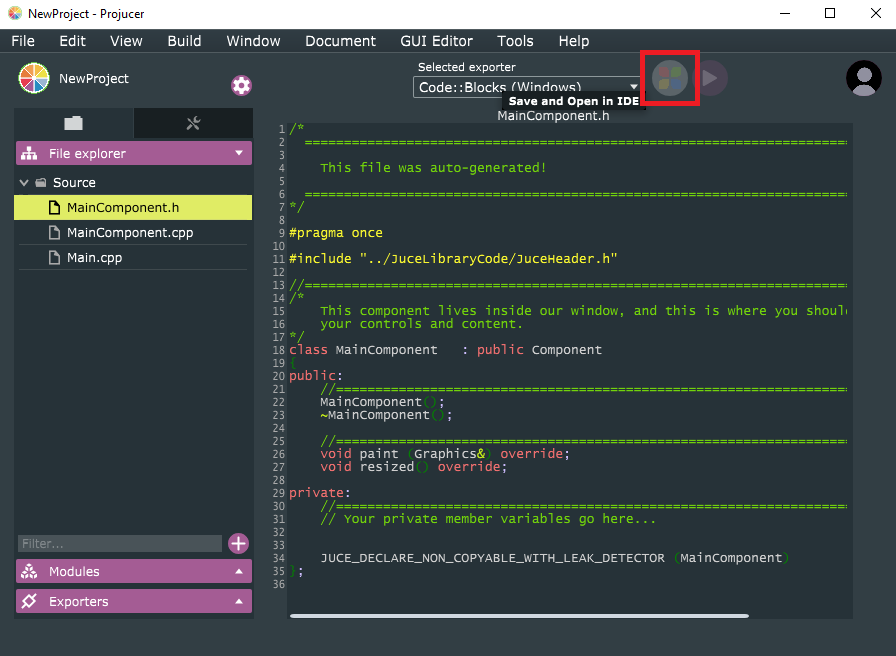Open the Window menu
This screenshot has height=656, width=896.
[253, 41]
